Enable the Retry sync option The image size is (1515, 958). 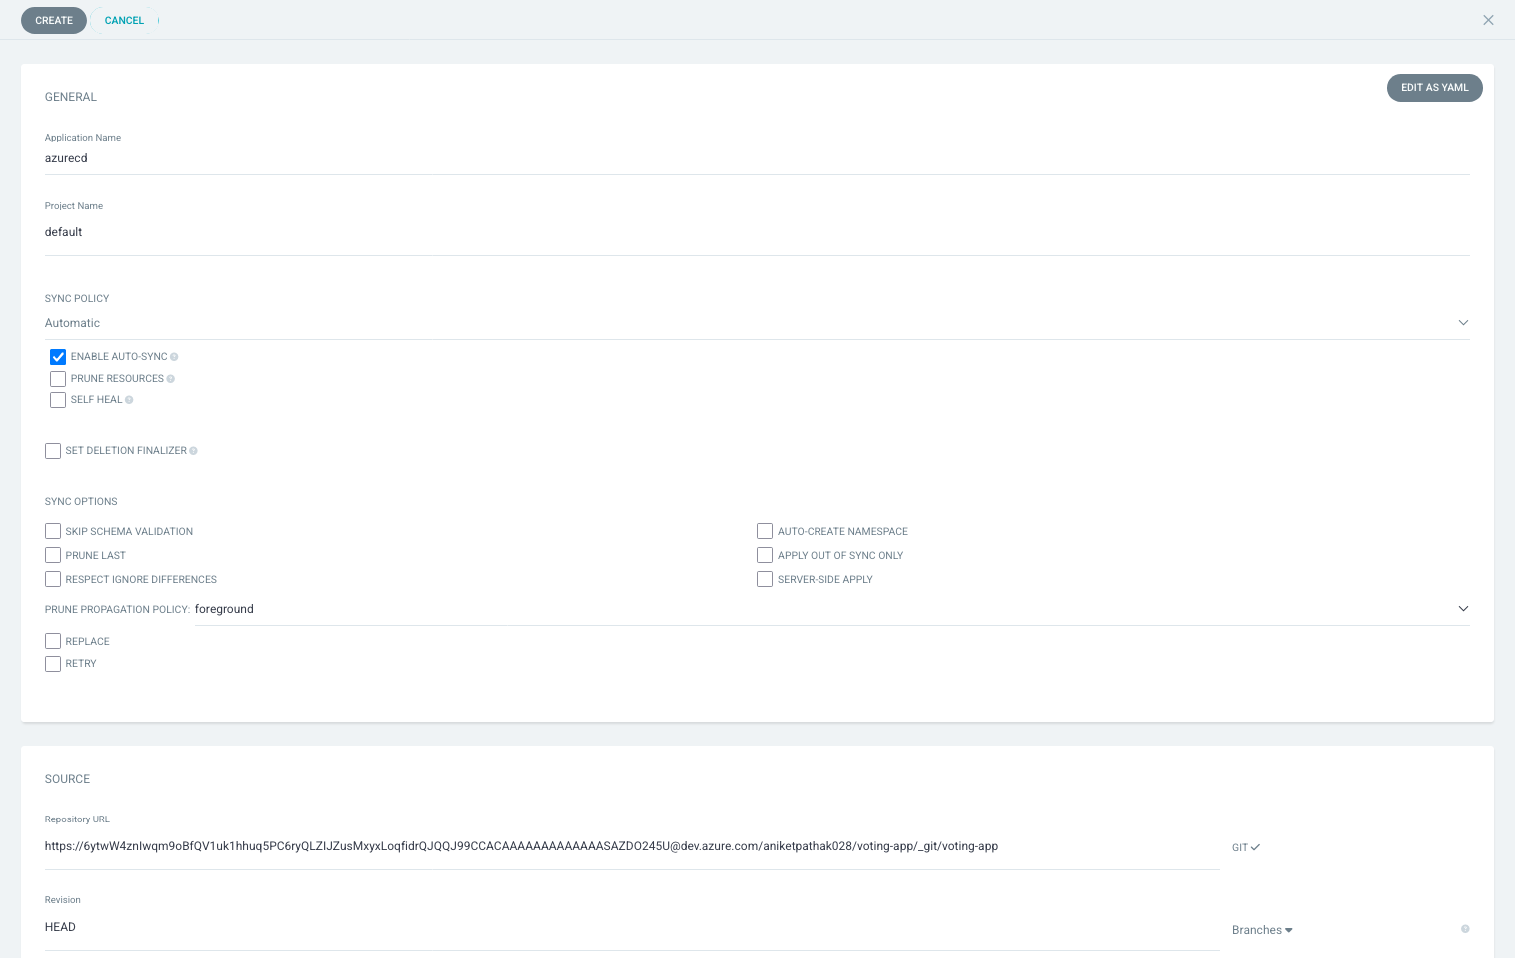(53, 664)
